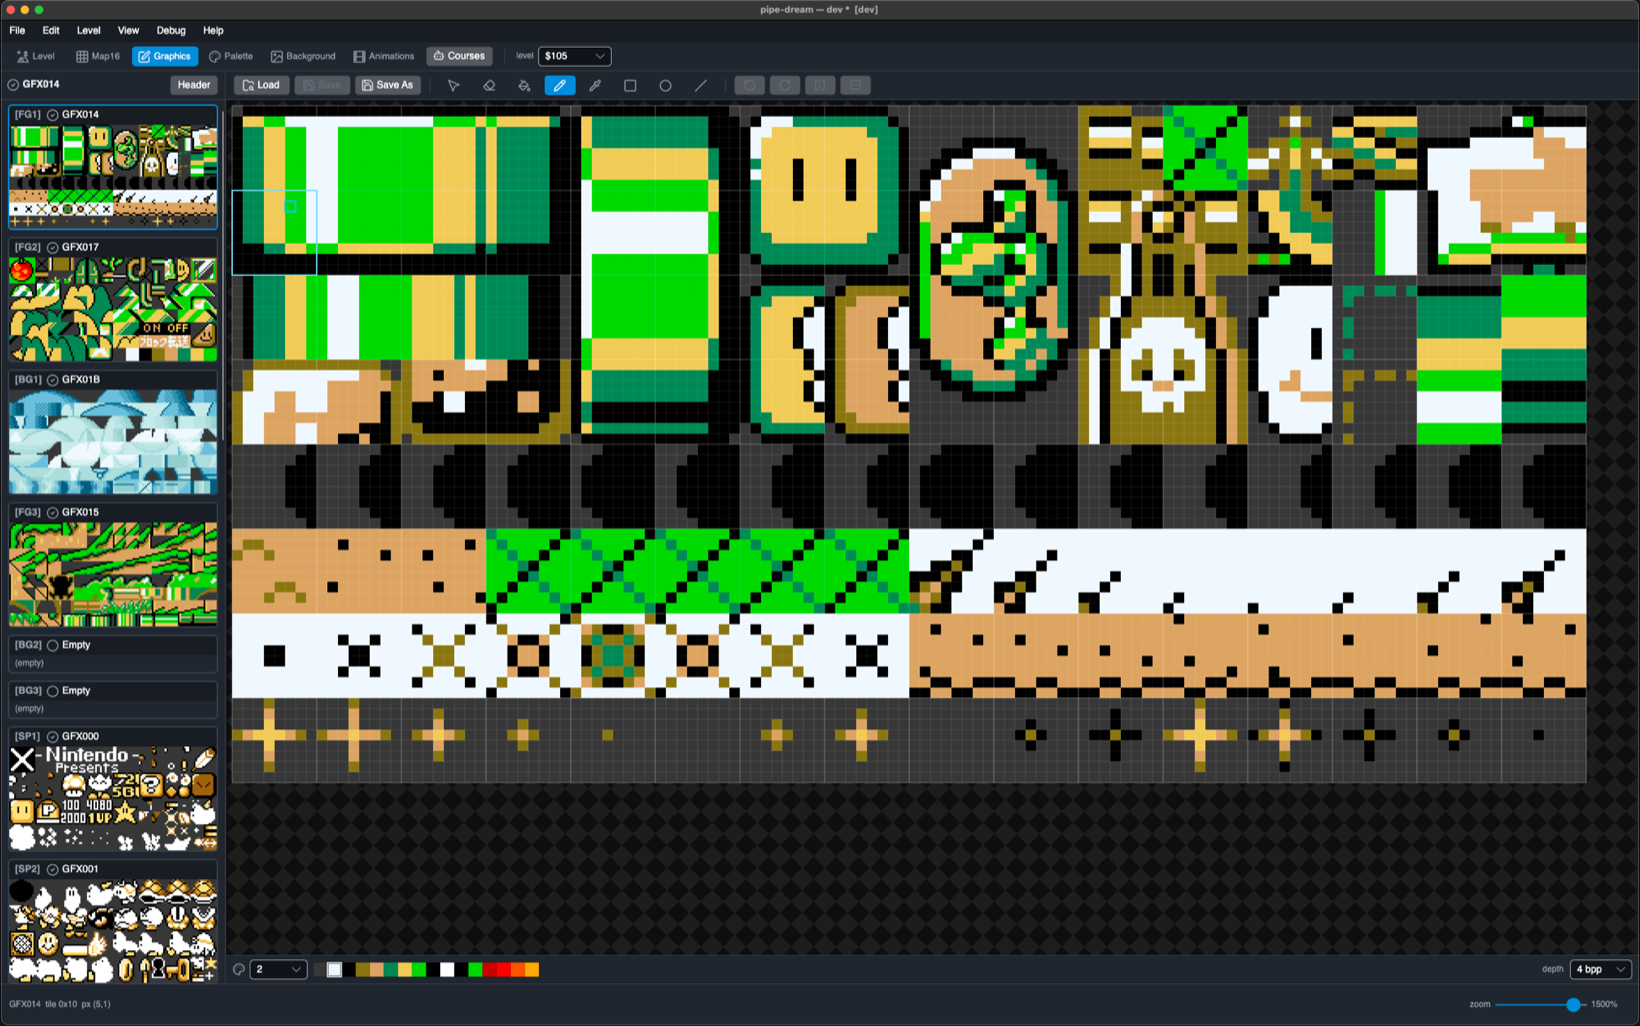Select the Eraser tool

pos(489,85)
